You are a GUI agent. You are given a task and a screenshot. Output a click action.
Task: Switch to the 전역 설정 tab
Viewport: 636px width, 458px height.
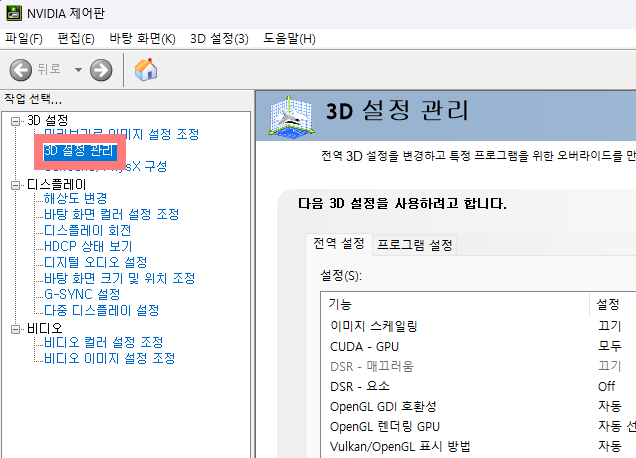[x=339, y=244]
